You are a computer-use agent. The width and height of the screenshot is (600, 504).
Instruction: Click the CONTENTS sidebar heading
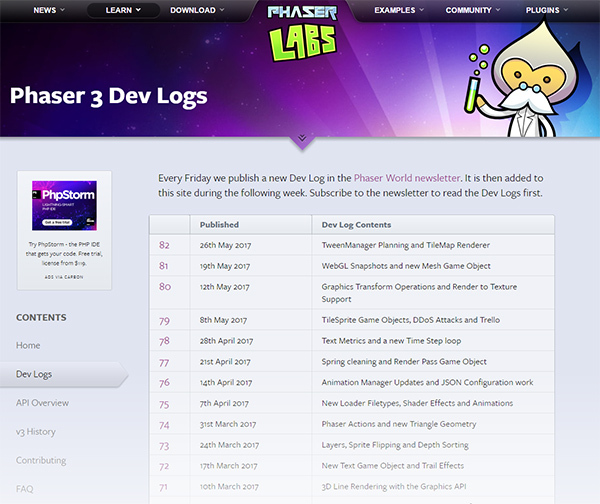41,318
